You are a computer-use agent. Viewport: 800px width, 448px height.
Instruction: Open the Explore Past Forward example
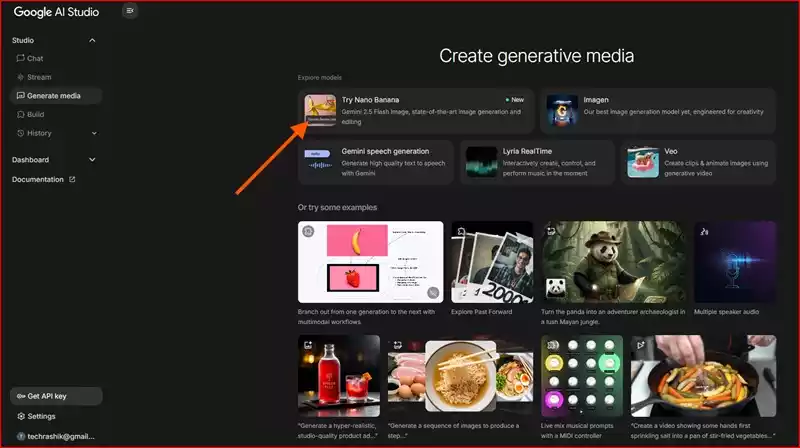(491, 262)
